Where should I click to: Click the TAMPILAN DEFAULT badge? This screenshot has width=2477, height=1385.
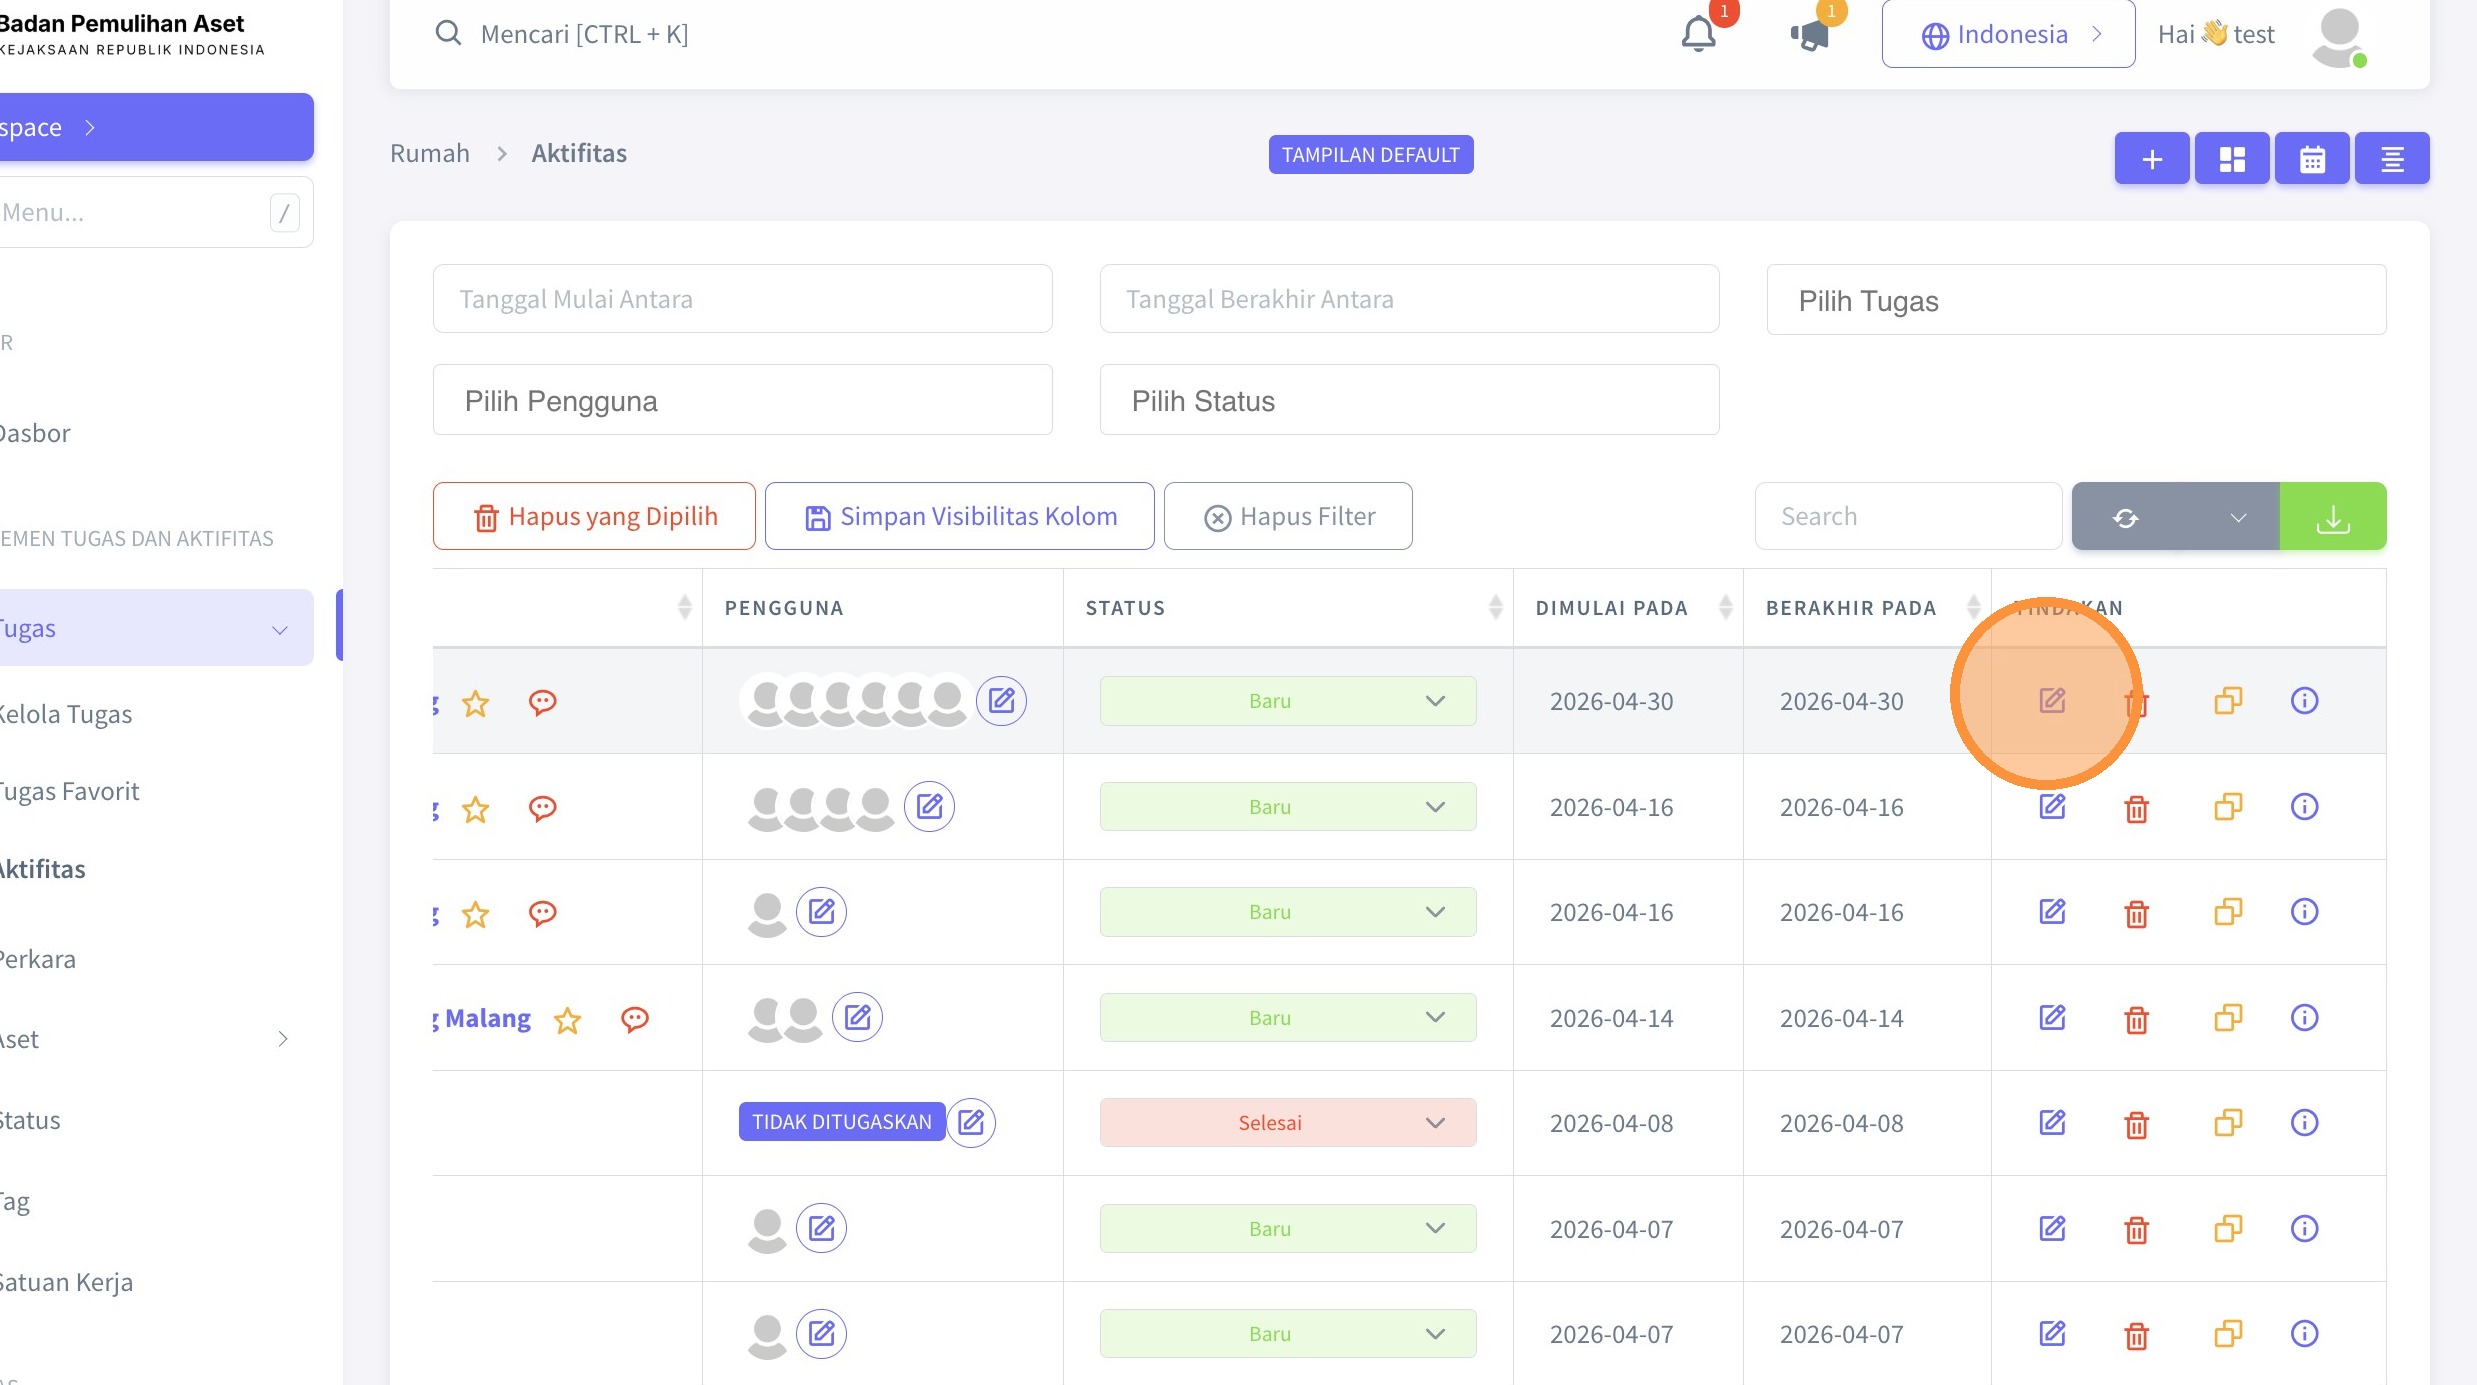tap(1371, 155)
